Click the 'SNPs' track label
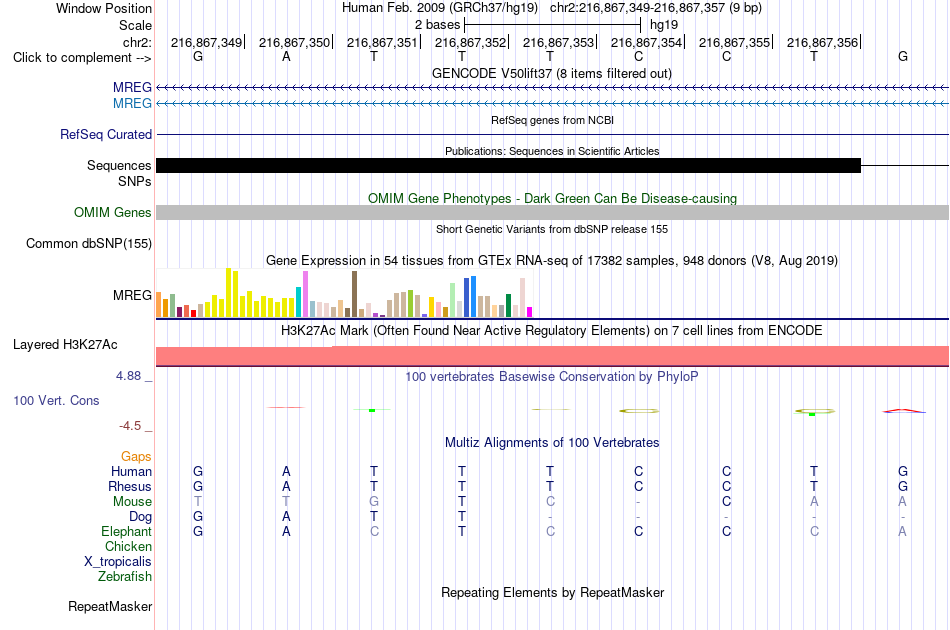The width and height of the screenshot is (950, 630). 135,181
